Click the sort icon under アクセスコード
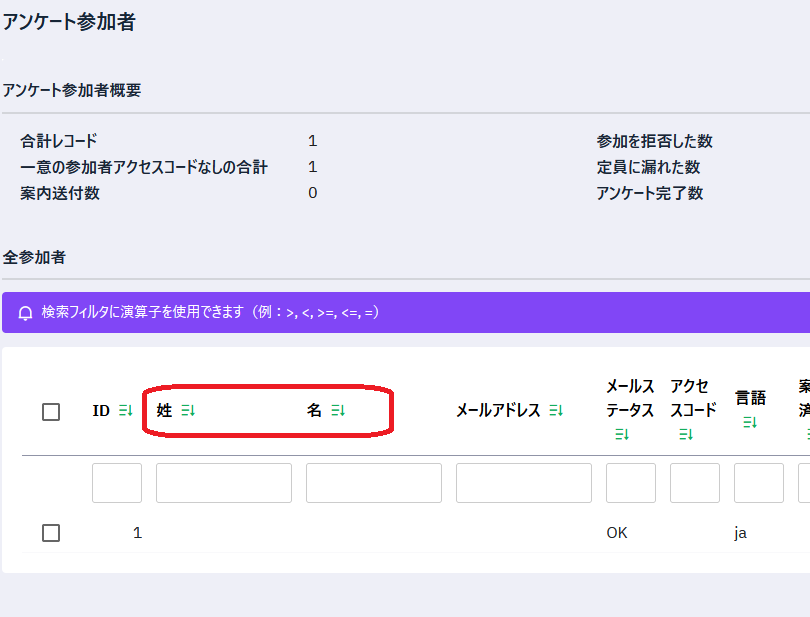The height and width of the screenshot is (617, 810). click(x=686, y=434)
